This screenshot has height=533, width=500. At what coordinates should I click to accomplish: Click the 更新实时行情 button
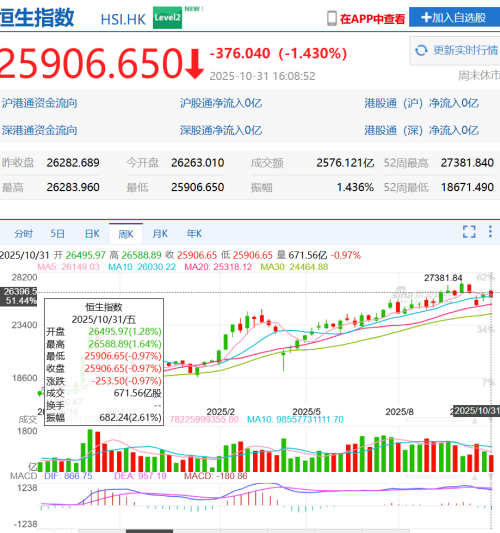[455, 51]
